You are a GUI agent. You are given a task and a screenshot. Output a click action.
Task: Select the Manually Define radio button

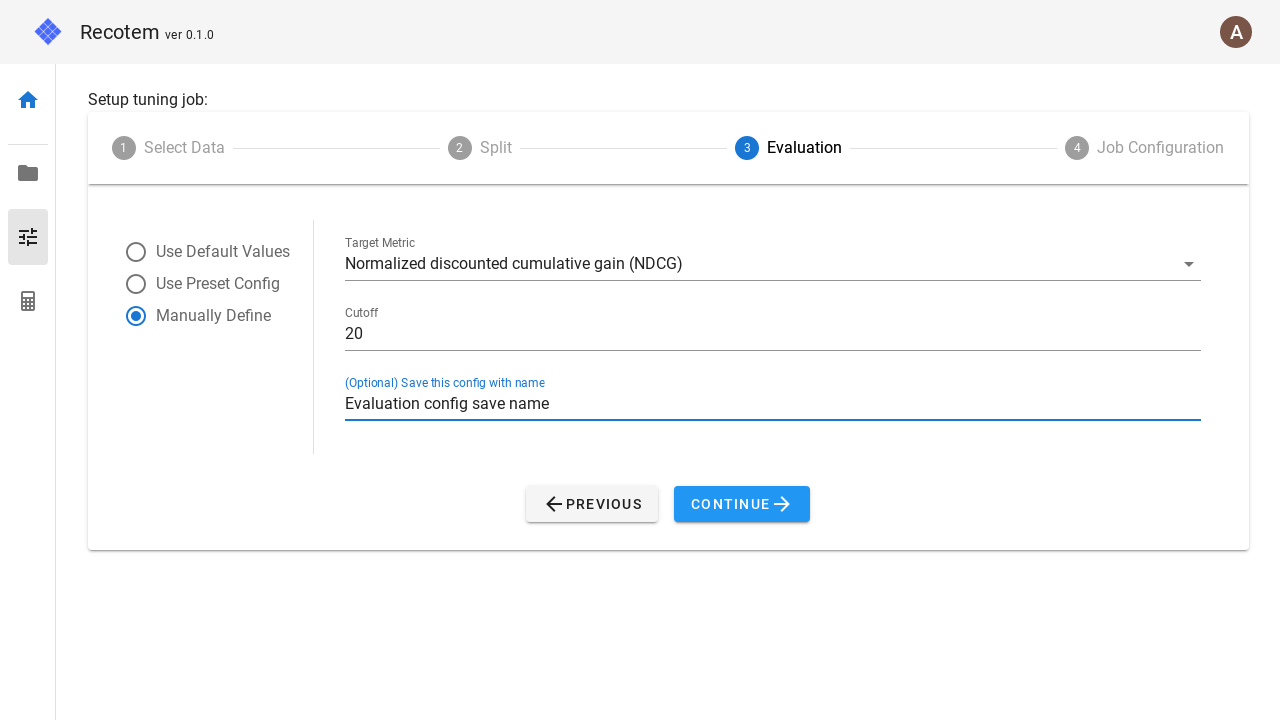tap(136, 316)
